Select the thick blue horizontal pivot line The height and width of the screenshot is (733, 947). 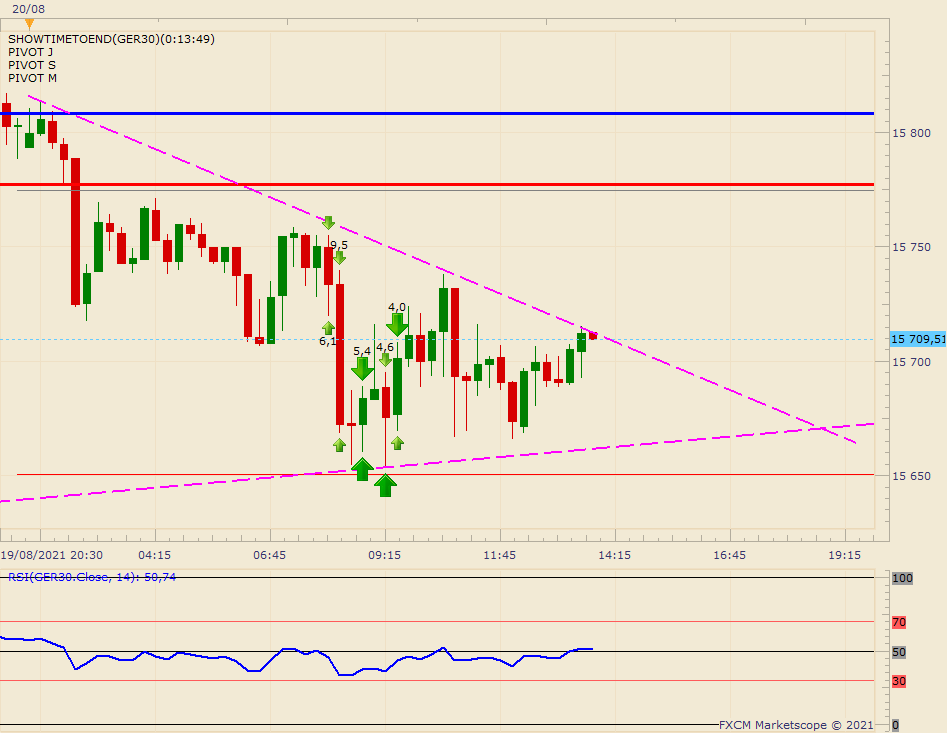(x=437, y=114)
